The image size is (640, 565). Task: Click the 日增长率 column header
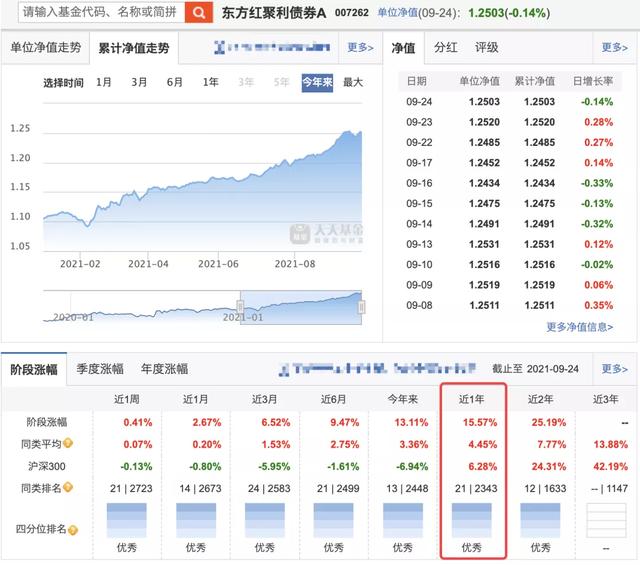pyautogui.click(x=593, y=81)
